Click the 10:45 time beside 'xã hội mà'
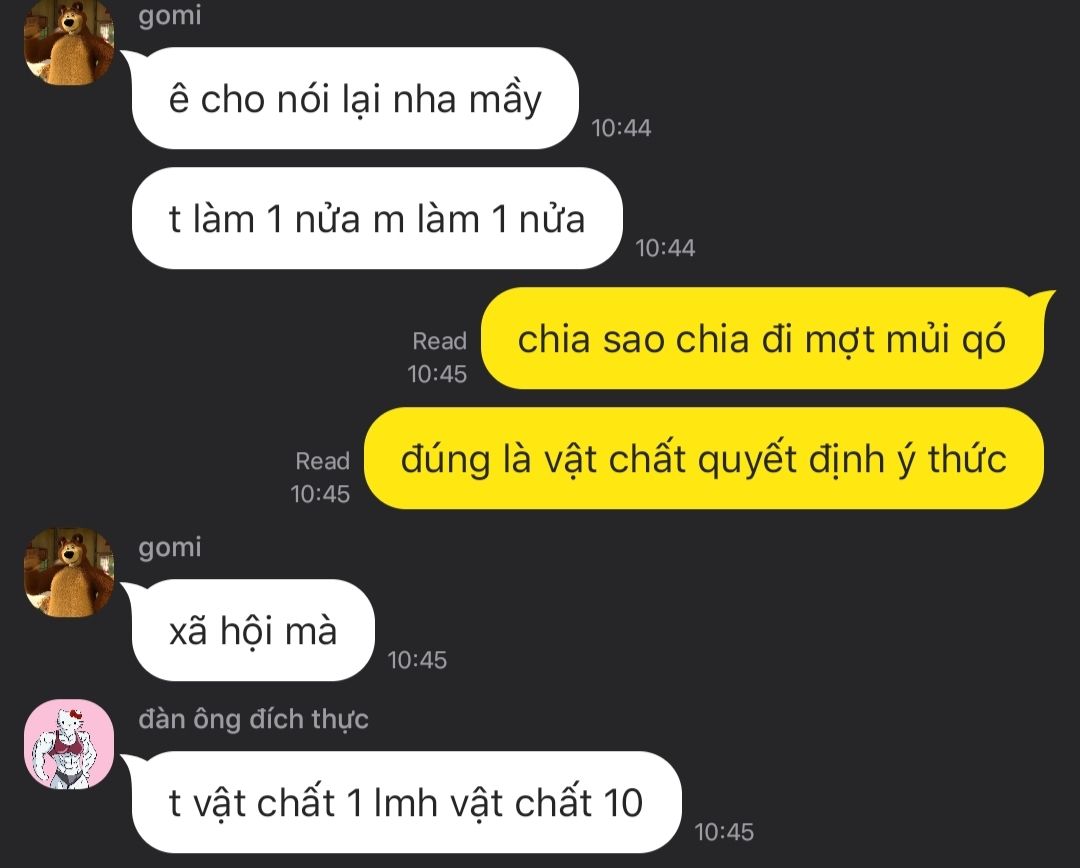 pos(417,660)
